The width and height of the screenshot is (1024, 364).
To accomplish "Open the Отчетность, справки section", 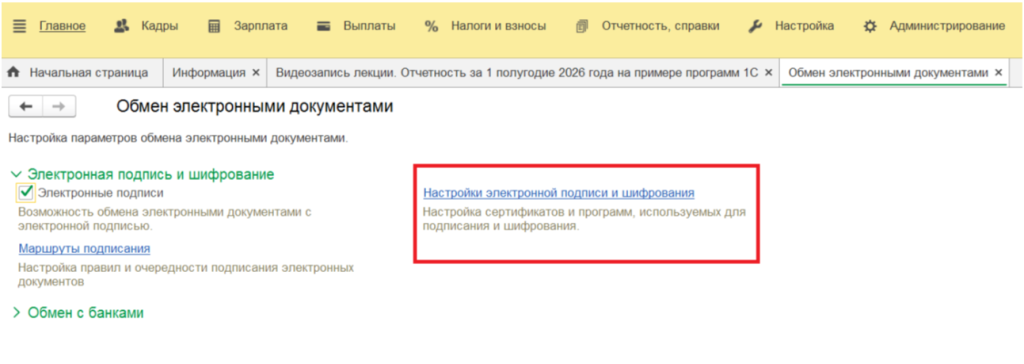I will pos(660,26).
